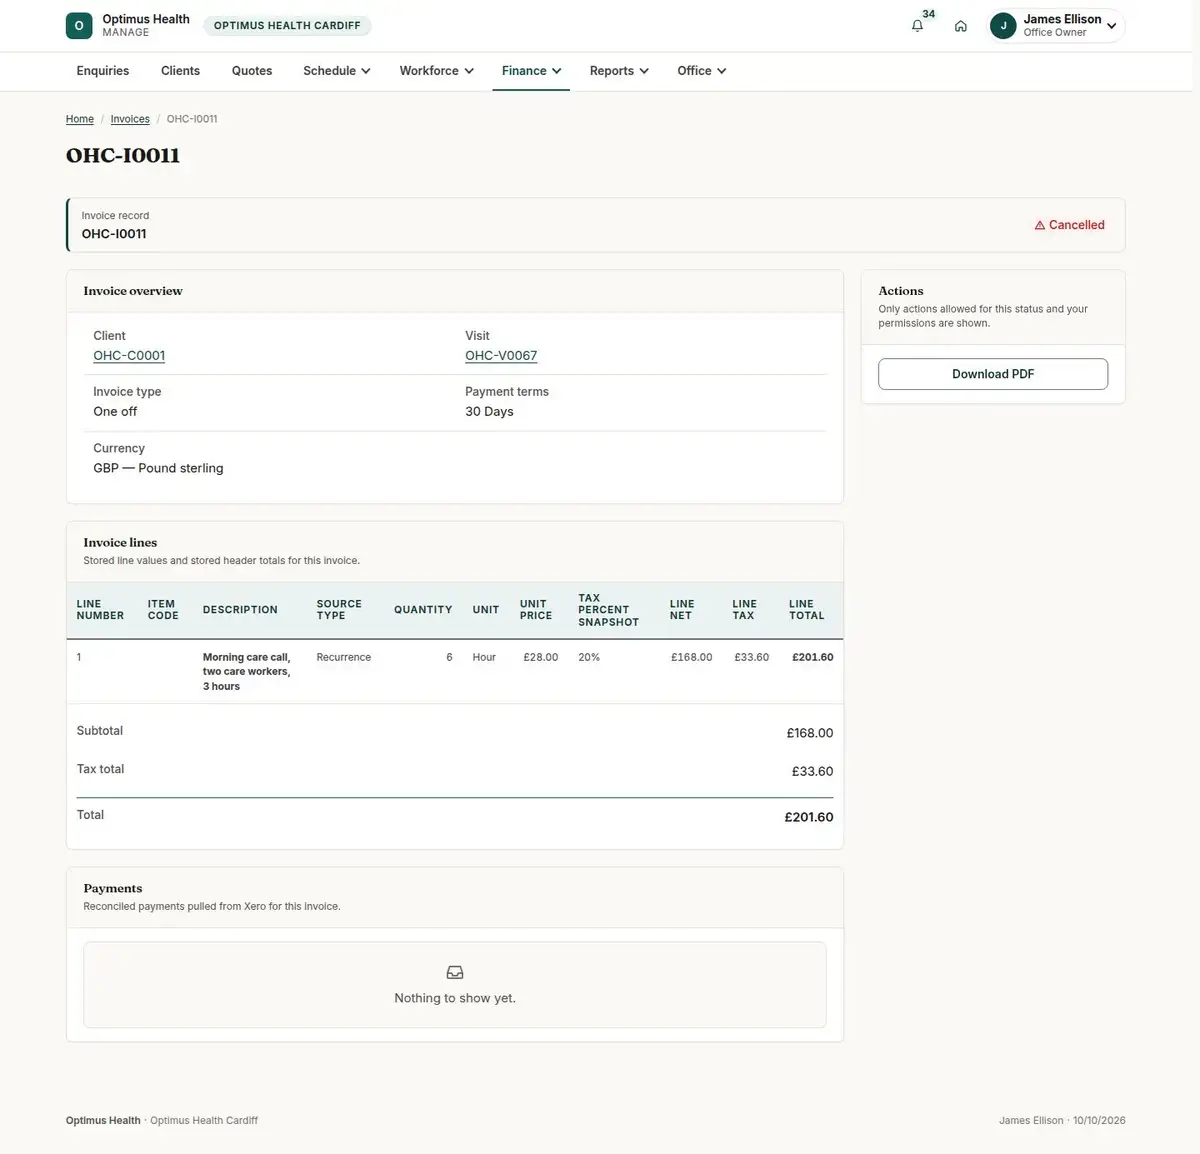Go to the Enquiries tab
This screenshot has width=1200, height=1154.
click(103, 71)
